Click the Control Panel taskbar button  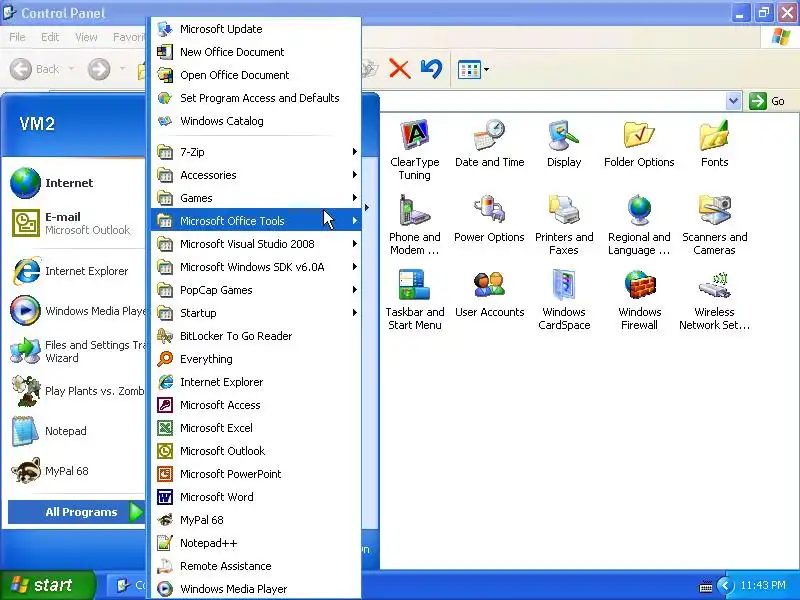point(129,585)
